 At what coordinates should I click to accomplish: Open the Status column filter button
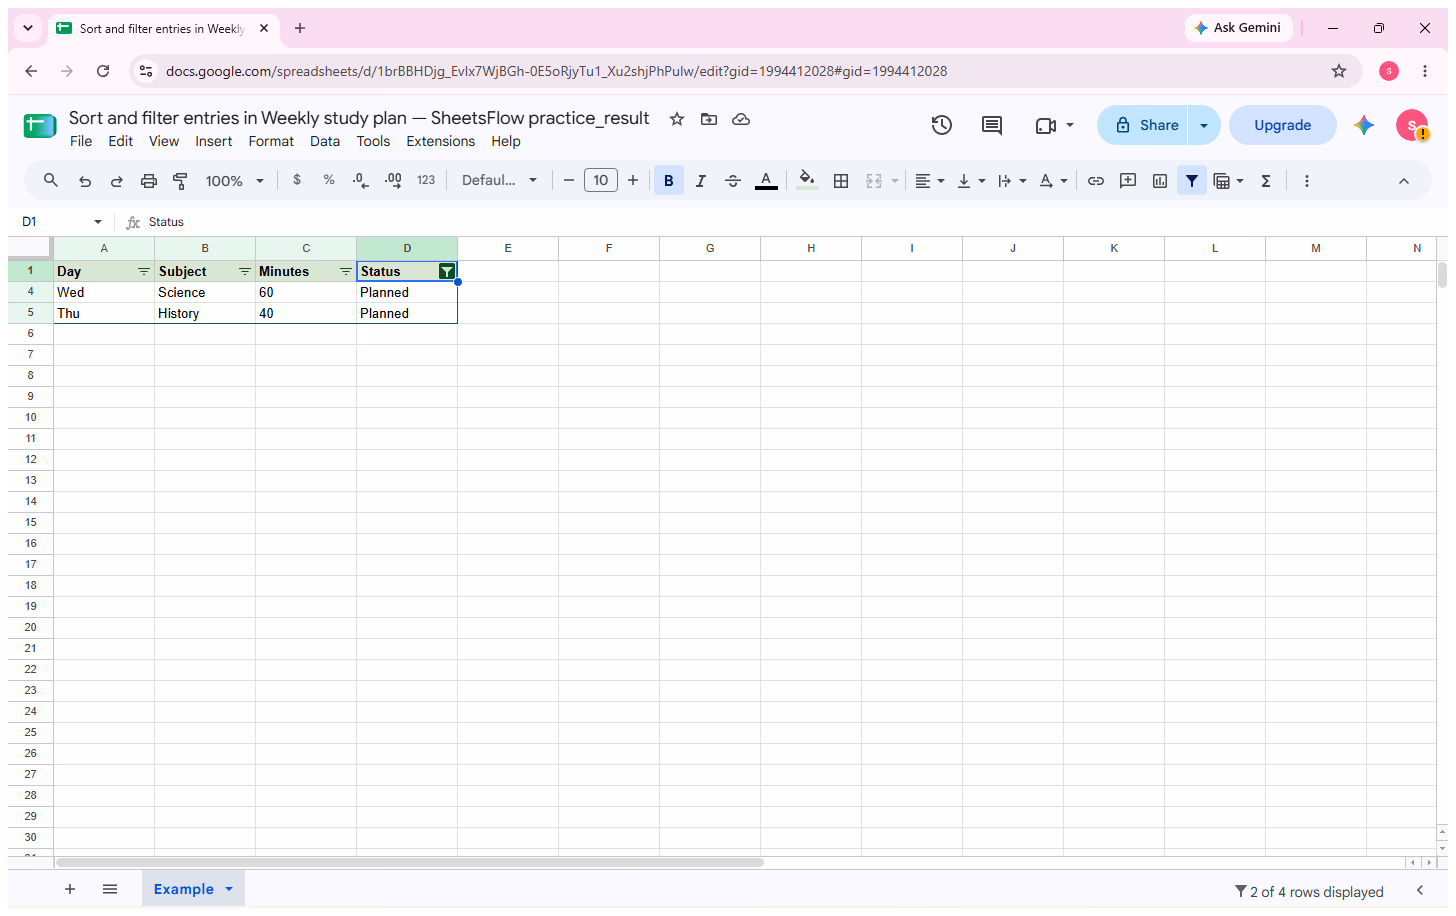447,271
